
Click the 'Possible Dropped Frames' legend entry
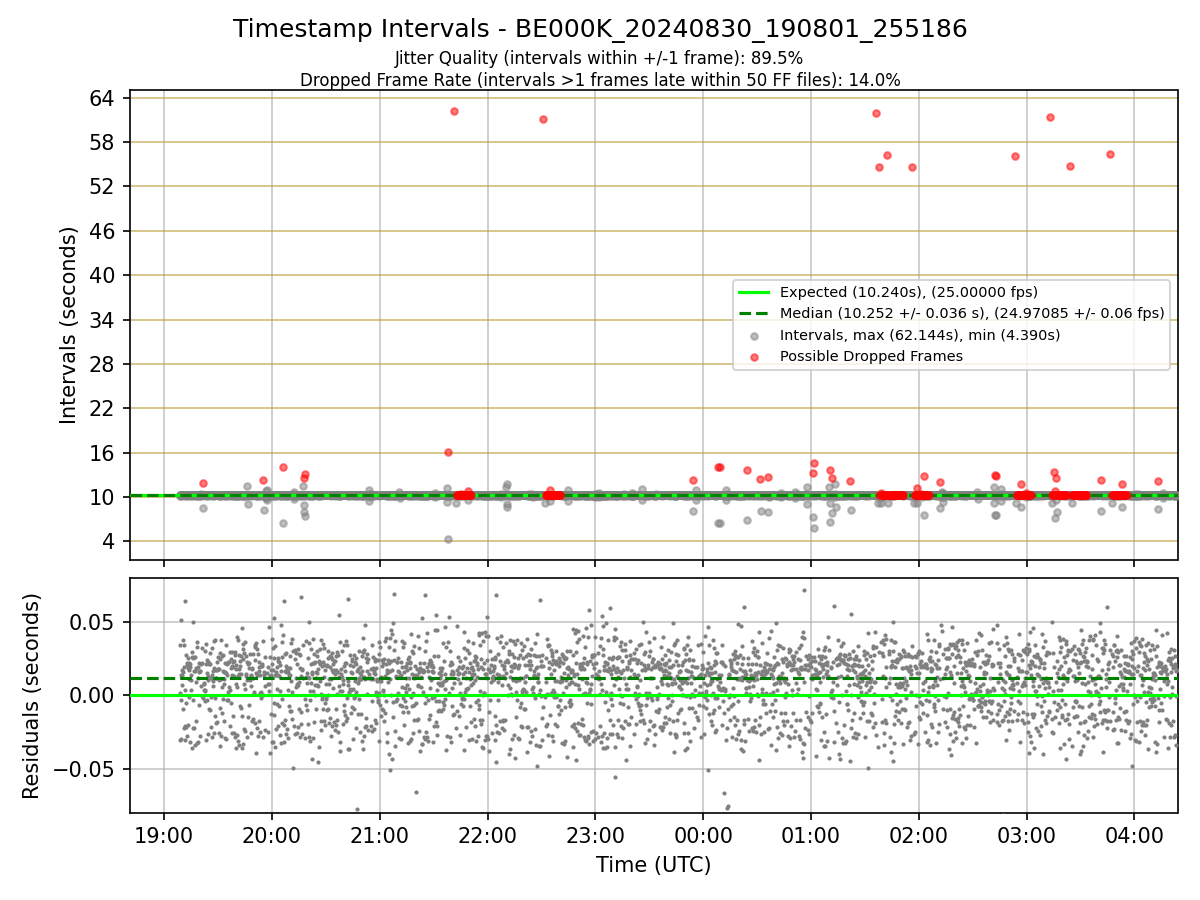point(871,356)
